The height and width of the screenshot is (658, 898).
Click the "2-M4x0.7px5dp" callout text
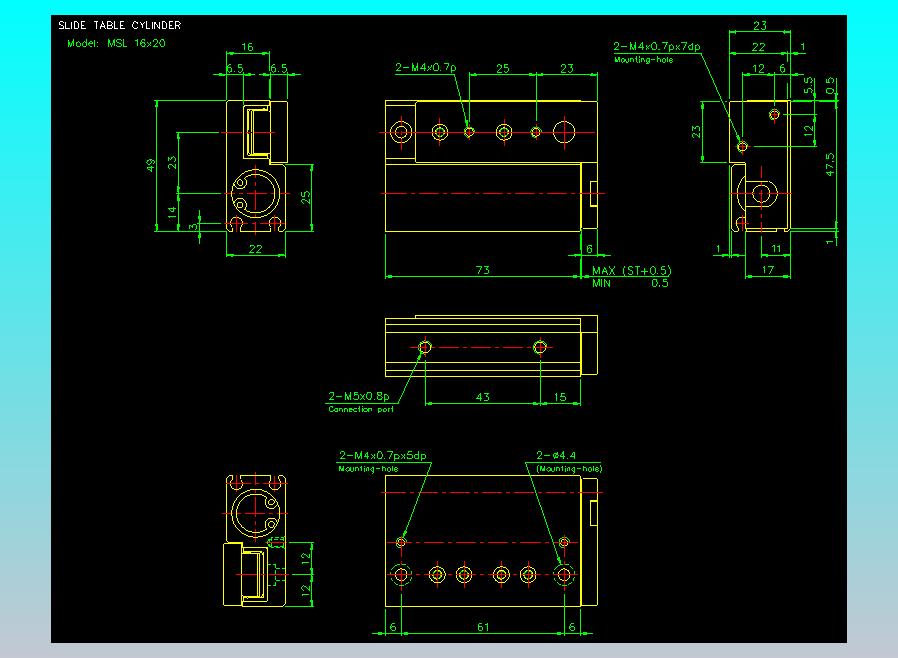(383, 455)
